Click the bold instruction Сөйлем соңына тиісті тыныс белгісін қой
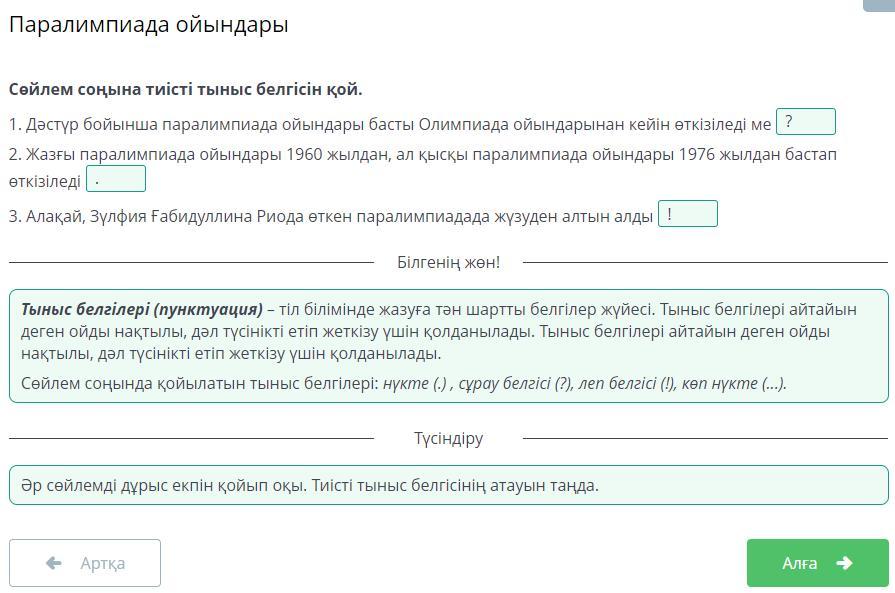This screenshot has height=593, width=895. (186, 89)
